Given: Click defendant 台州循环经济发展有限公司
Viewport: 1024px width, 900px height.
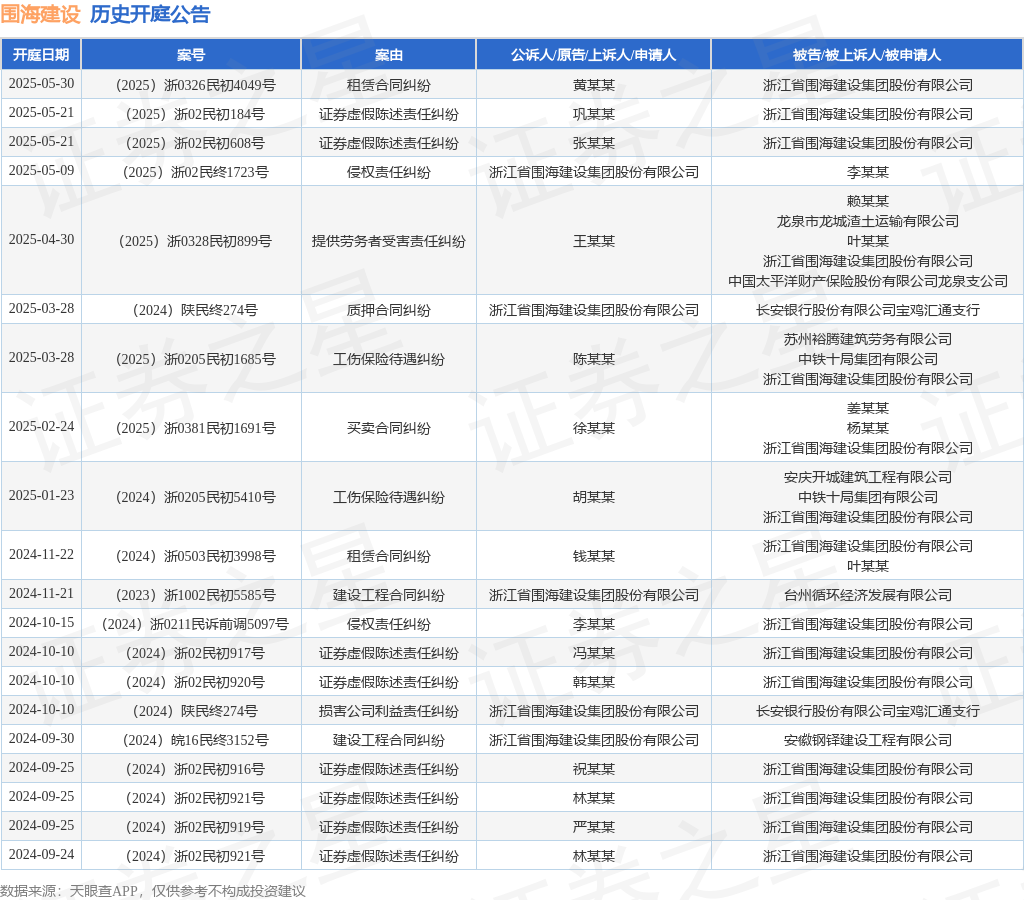Looking at the screenshot, I should 867,596.
